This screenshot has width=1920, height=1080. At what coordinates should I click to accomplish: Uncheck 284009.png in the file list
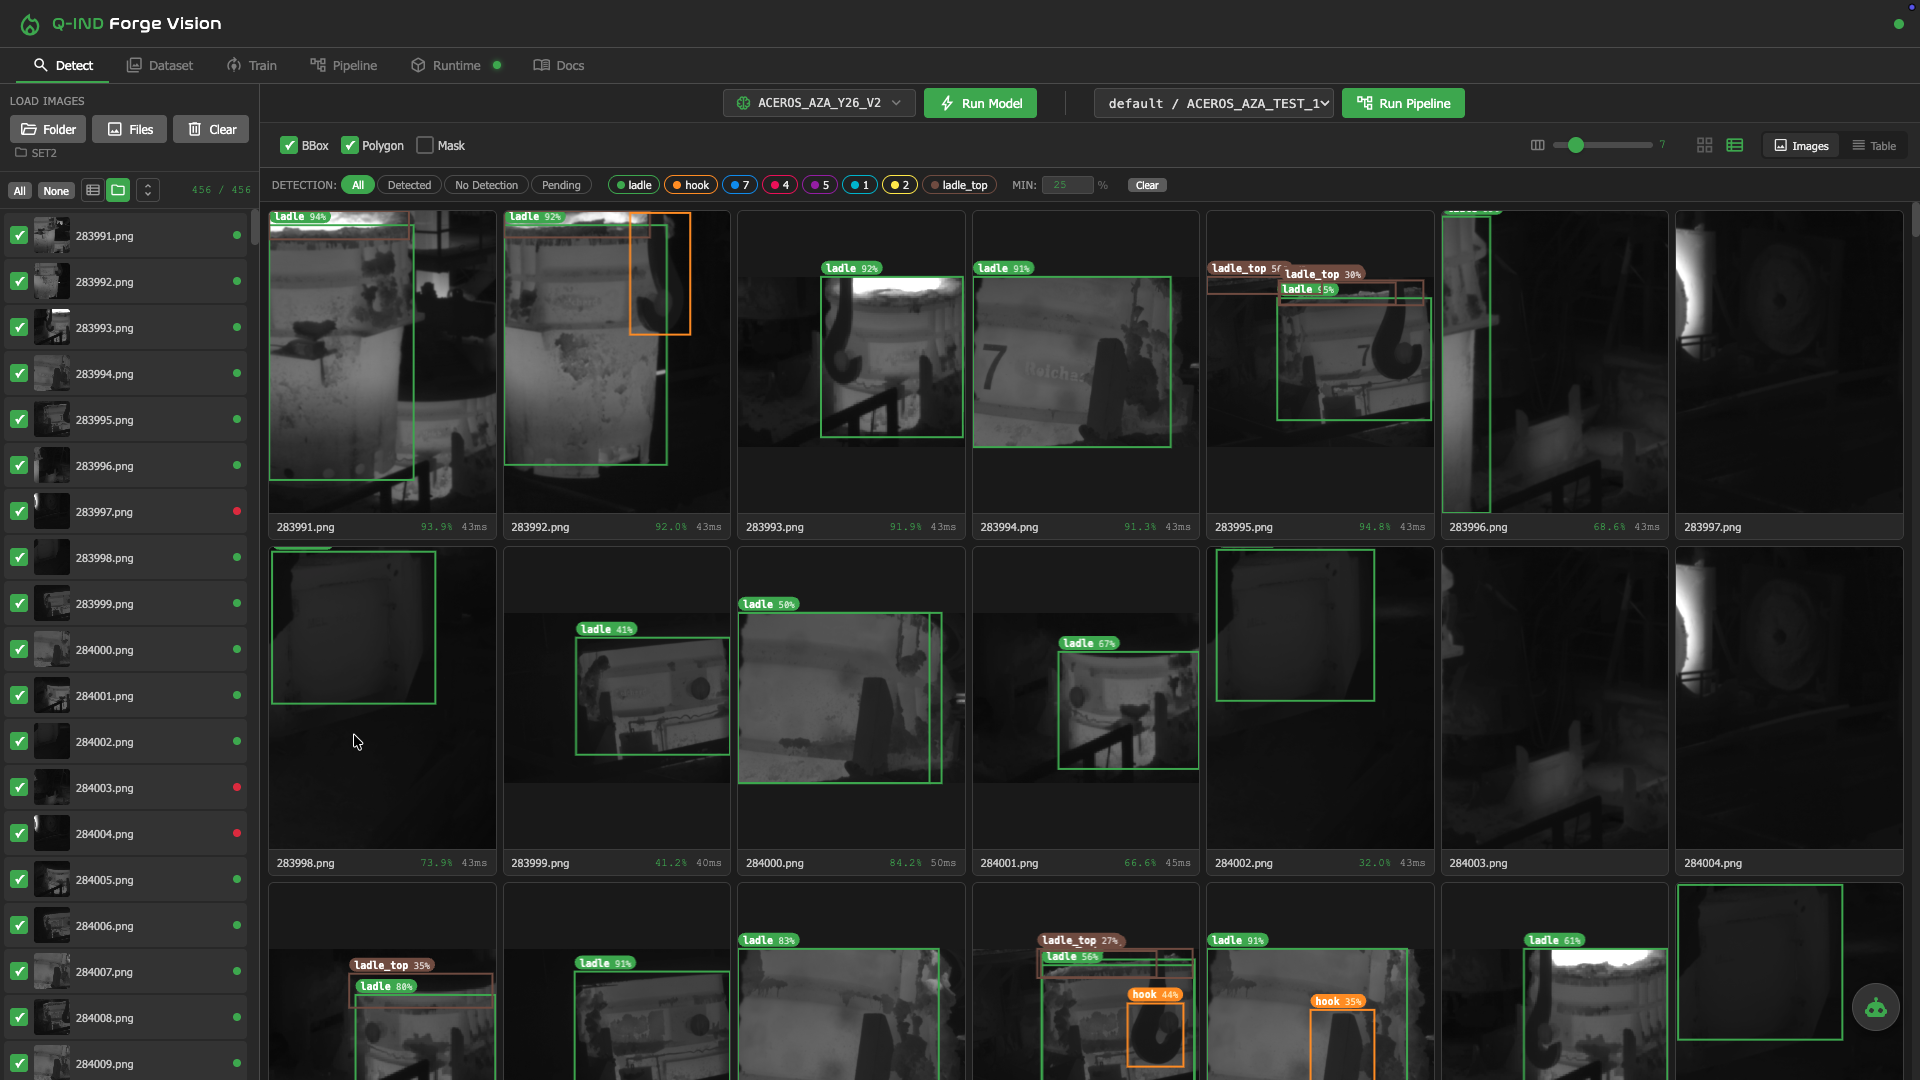coord(19,1064)
